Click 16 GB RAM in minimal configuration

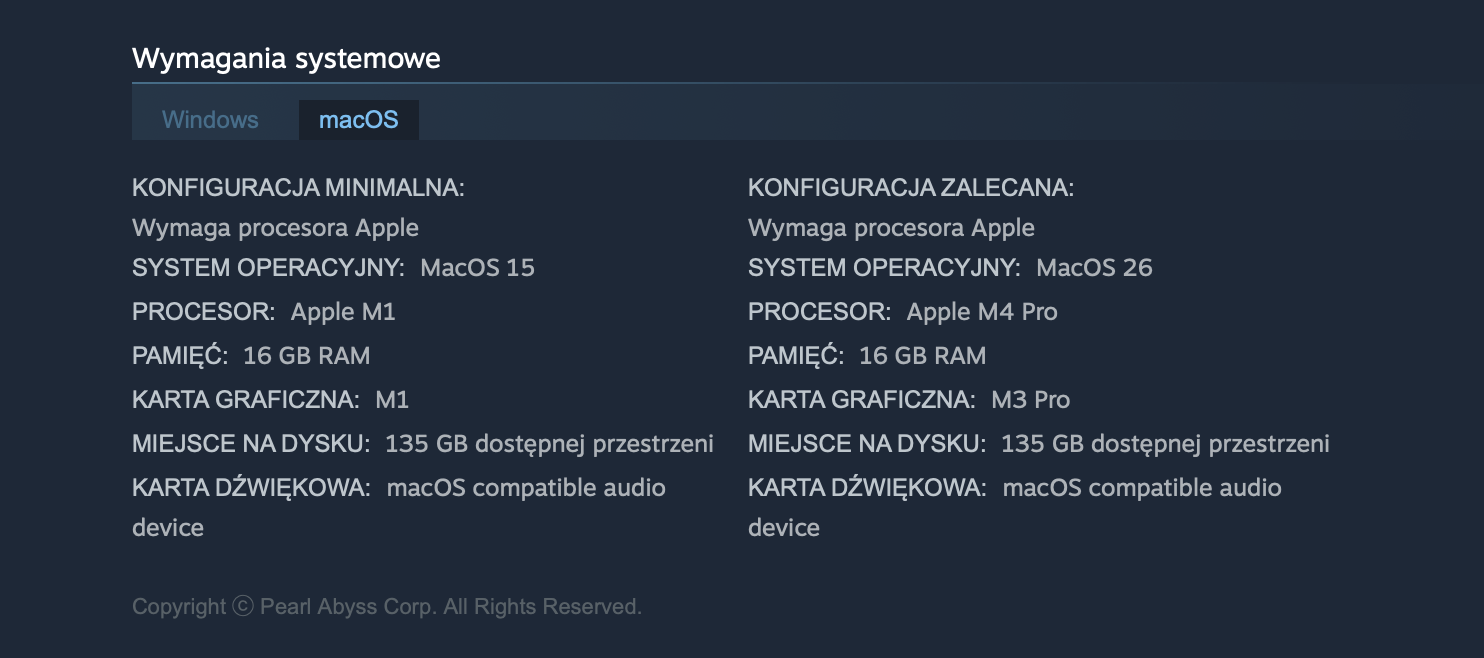pyautogui.click(x=306, y=356)
